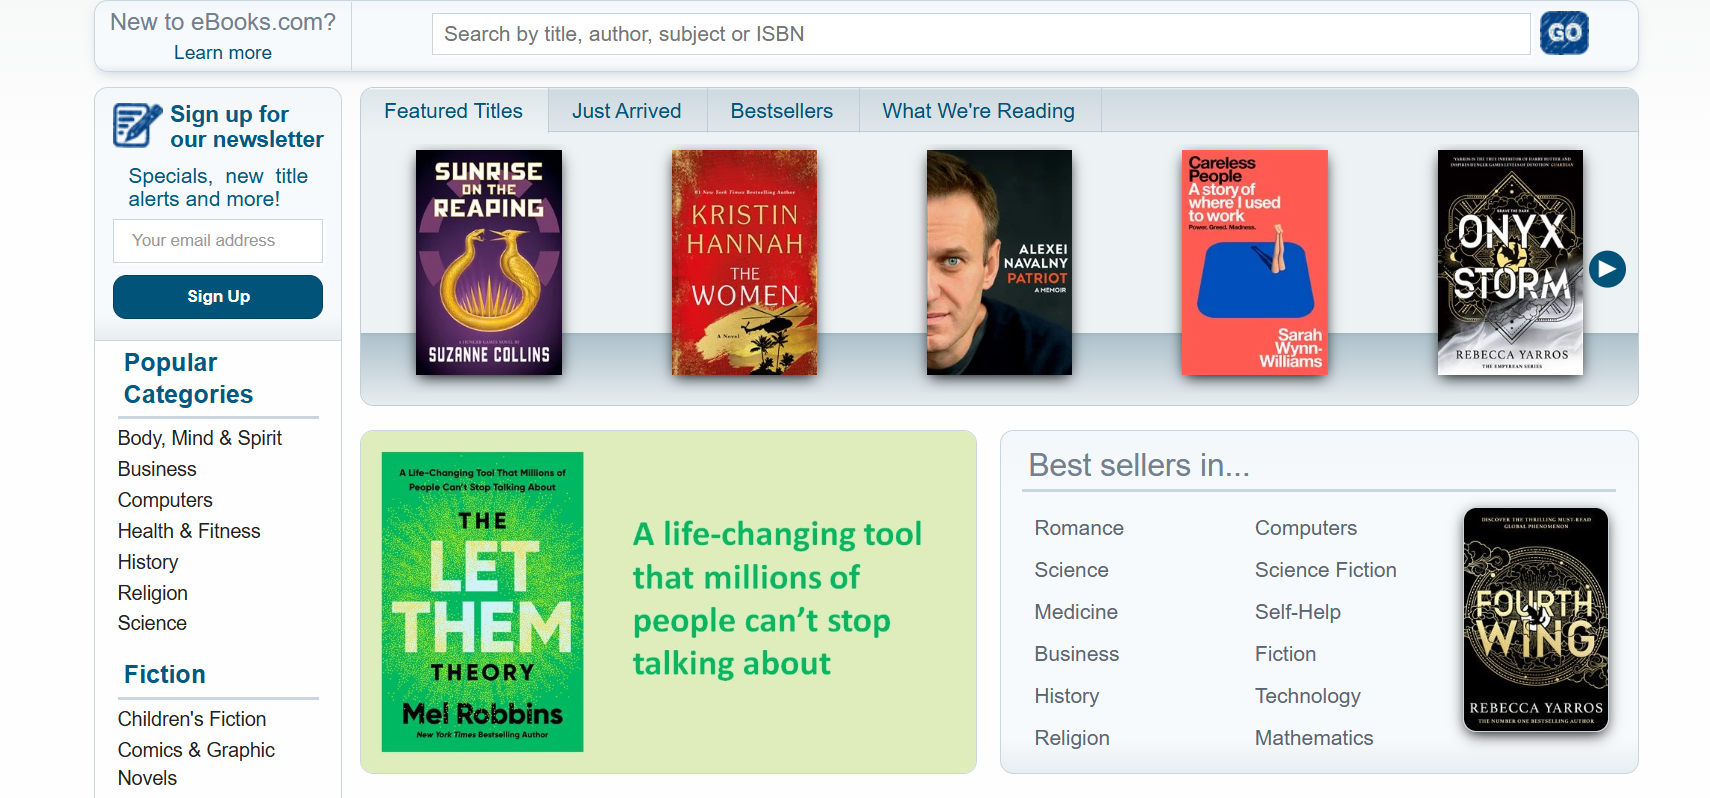Open The Let Them Theory cover
Viewport: 1710px width, 798px height.
pos(482,602)
